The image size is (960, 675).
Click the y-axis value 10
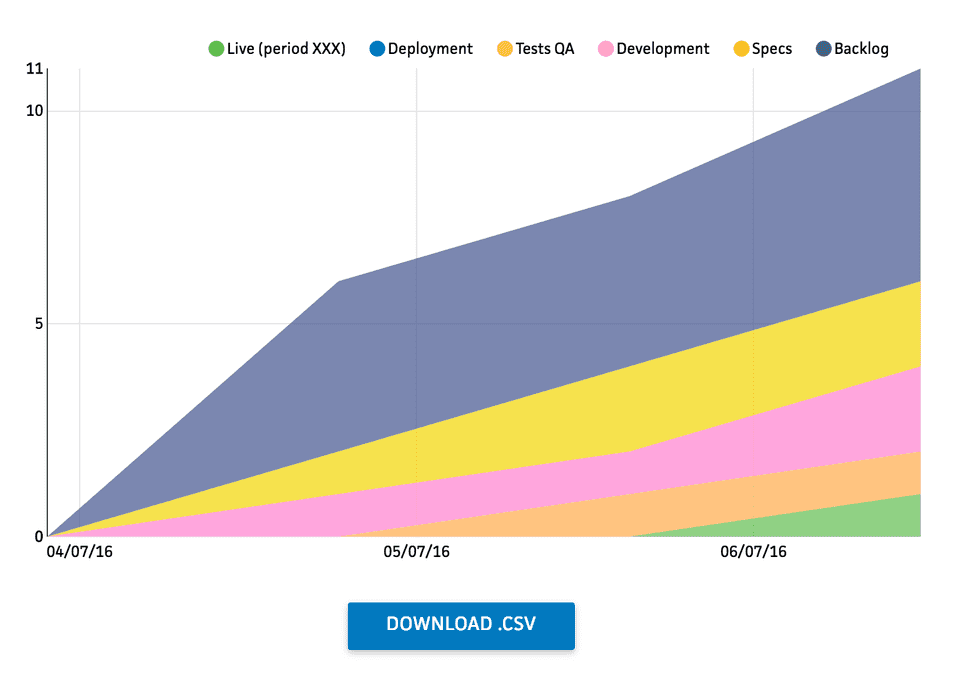tap(34, 111)
